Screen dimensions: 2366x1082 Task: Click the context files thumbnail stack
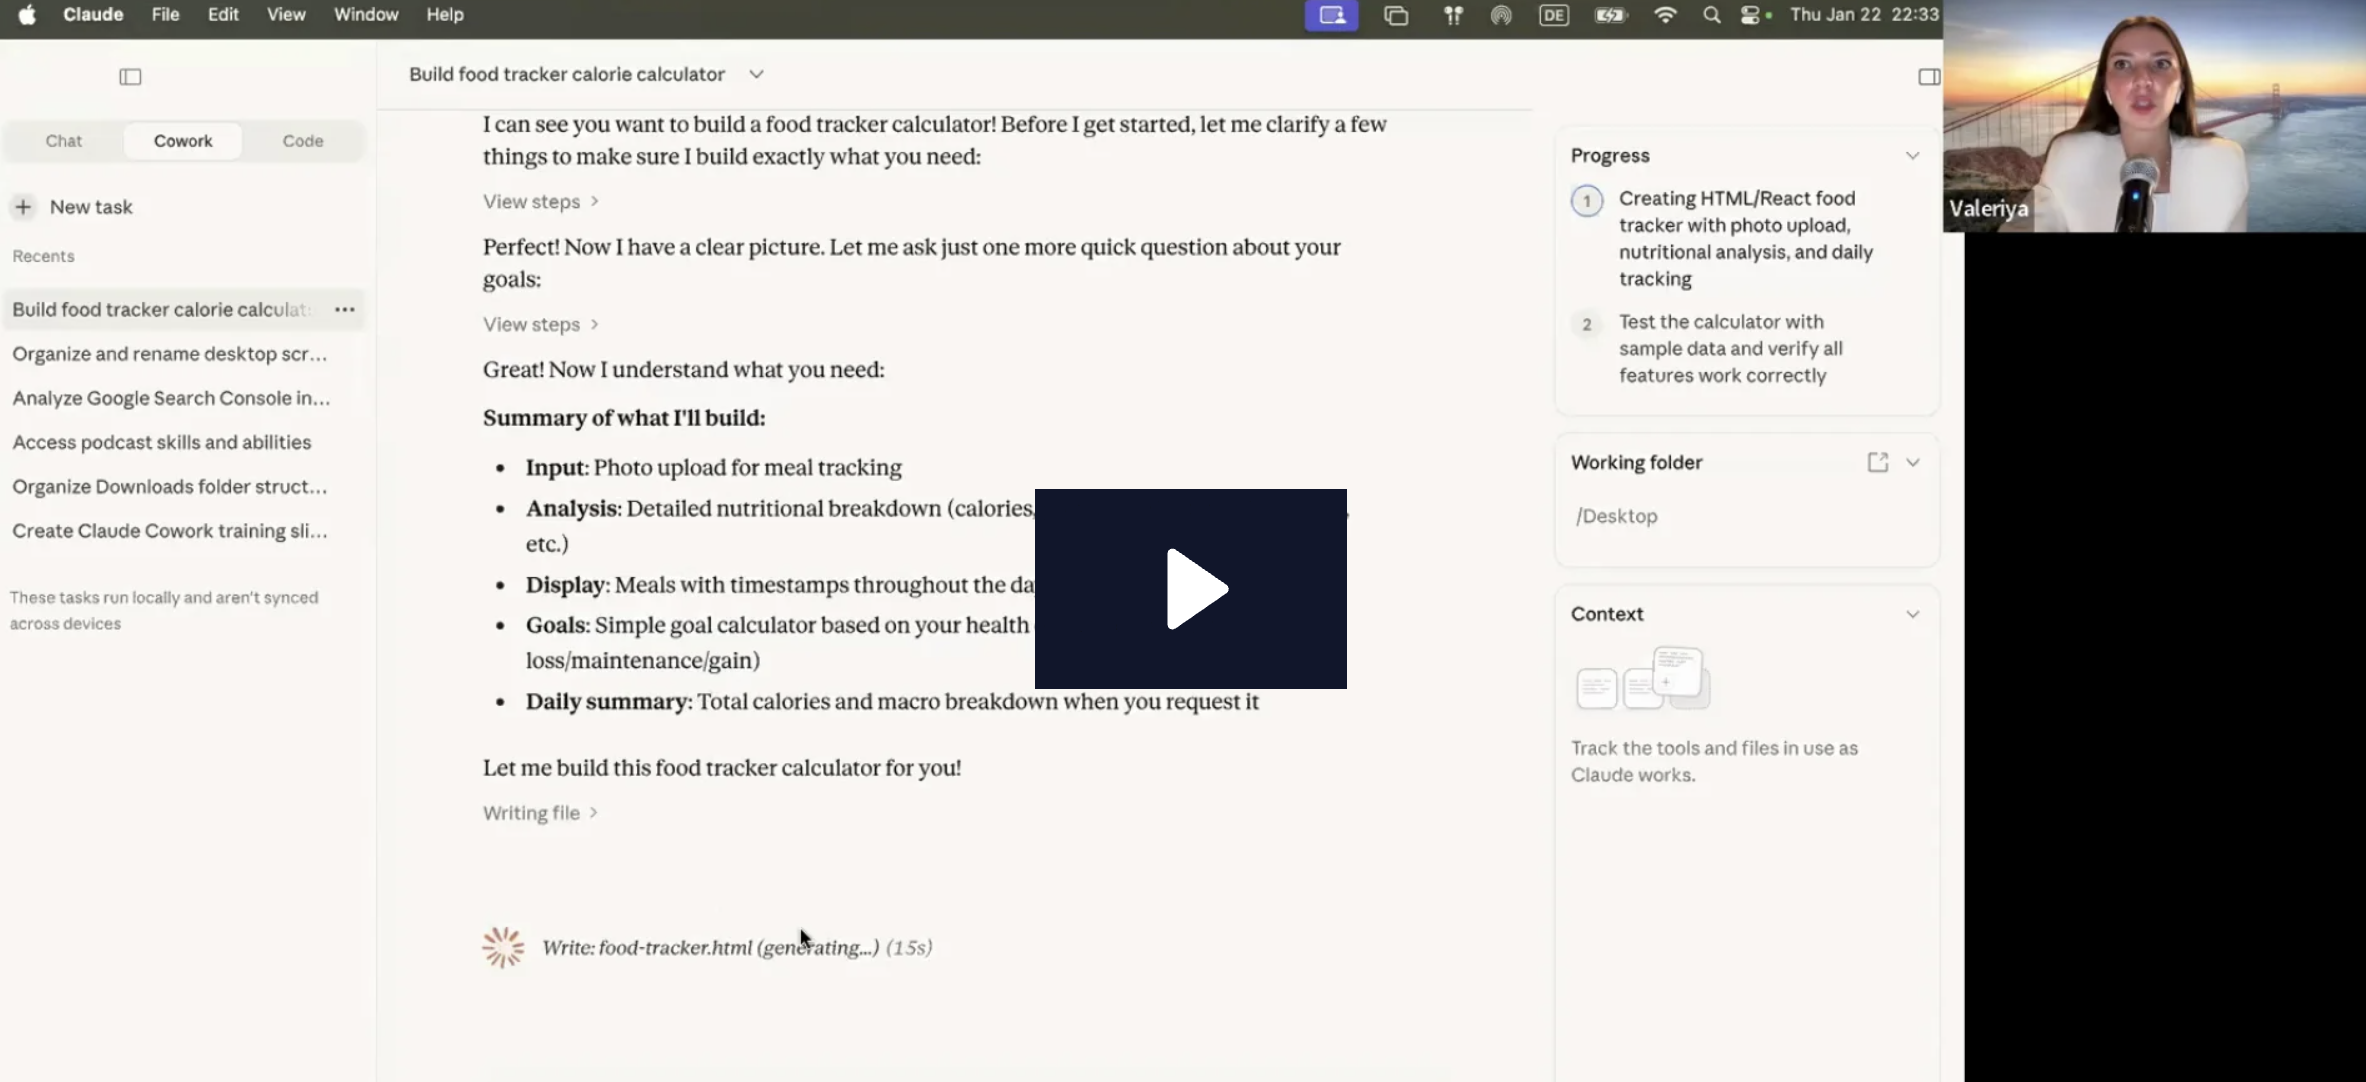1643,679
